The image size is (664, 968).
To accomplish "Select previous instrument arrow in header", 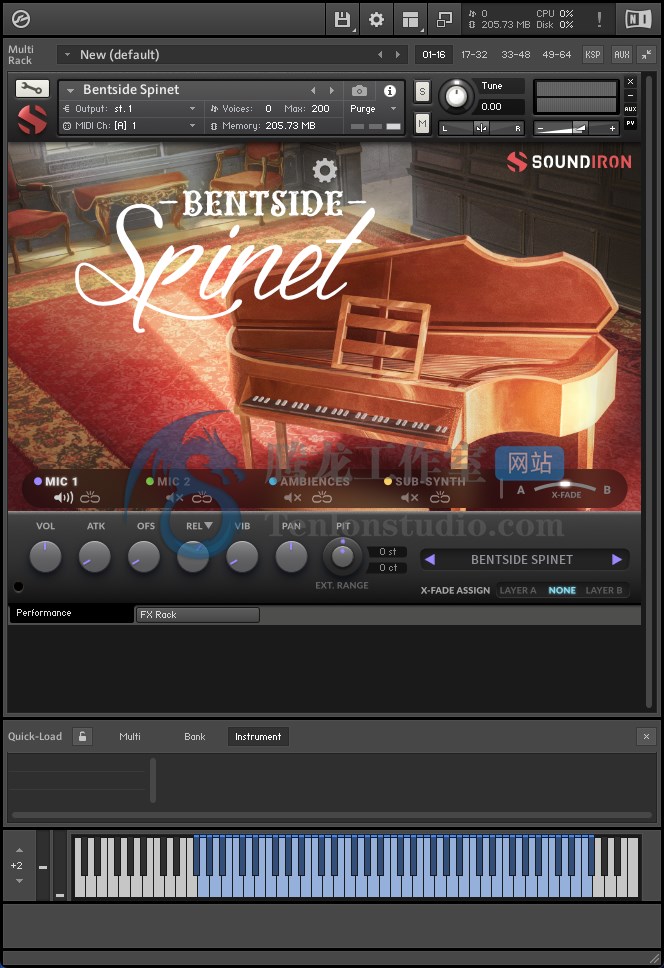I will click(x=313, y=90).
